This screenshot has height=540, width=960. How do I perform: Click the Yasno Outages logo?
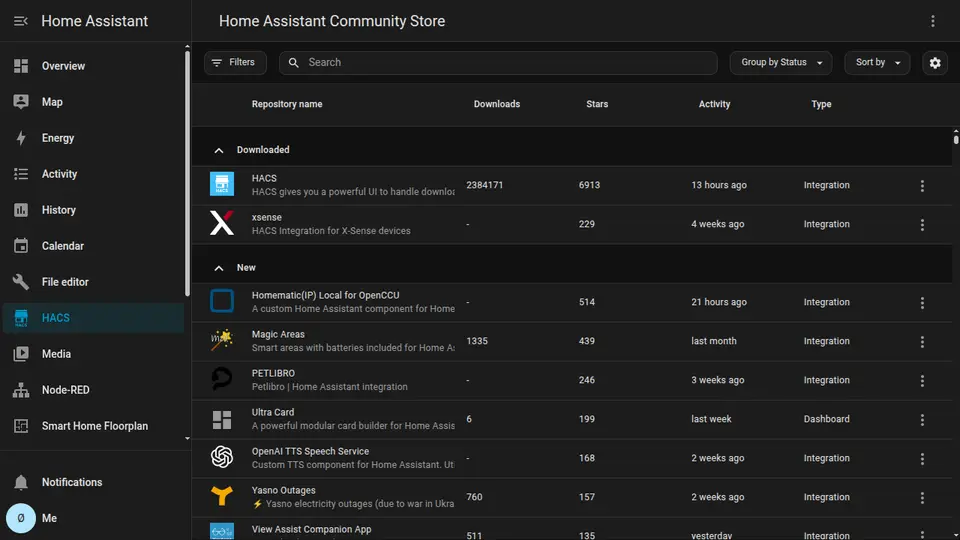click(x=222, y=497)
